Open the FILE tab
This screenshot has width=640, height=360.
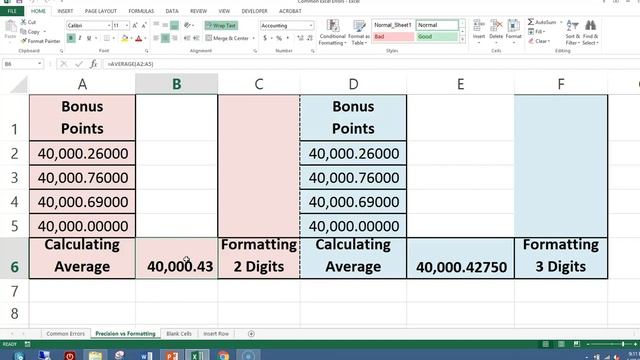(x=12, y=11)
